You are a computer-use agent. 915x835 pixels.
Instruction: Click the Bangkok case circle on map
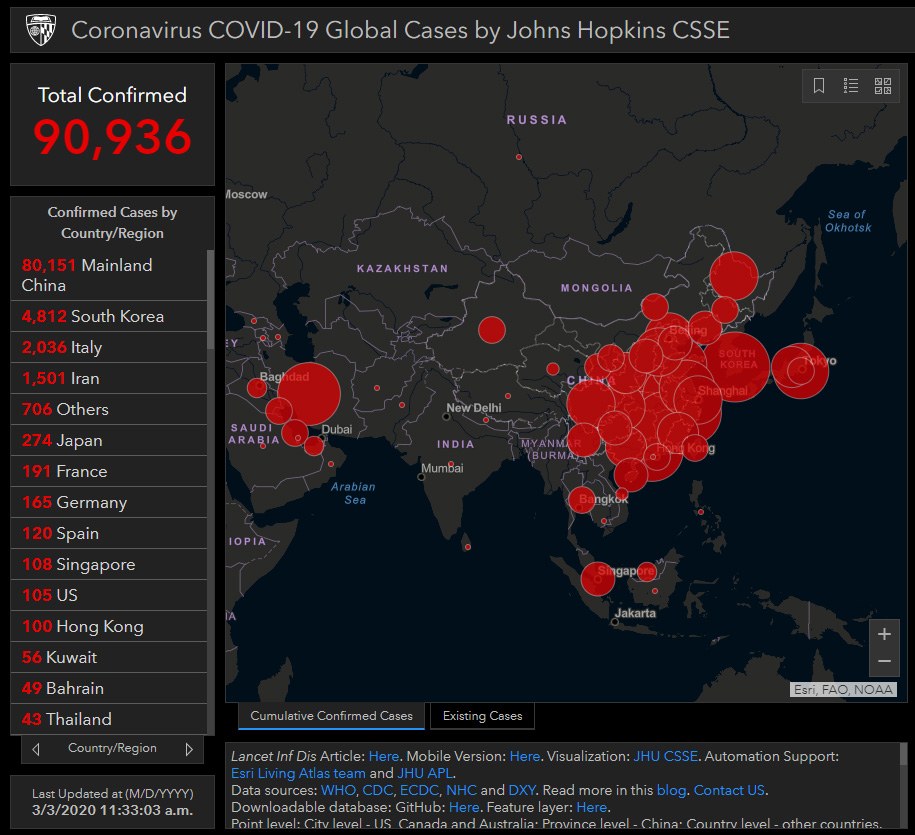tap(582, 500)
